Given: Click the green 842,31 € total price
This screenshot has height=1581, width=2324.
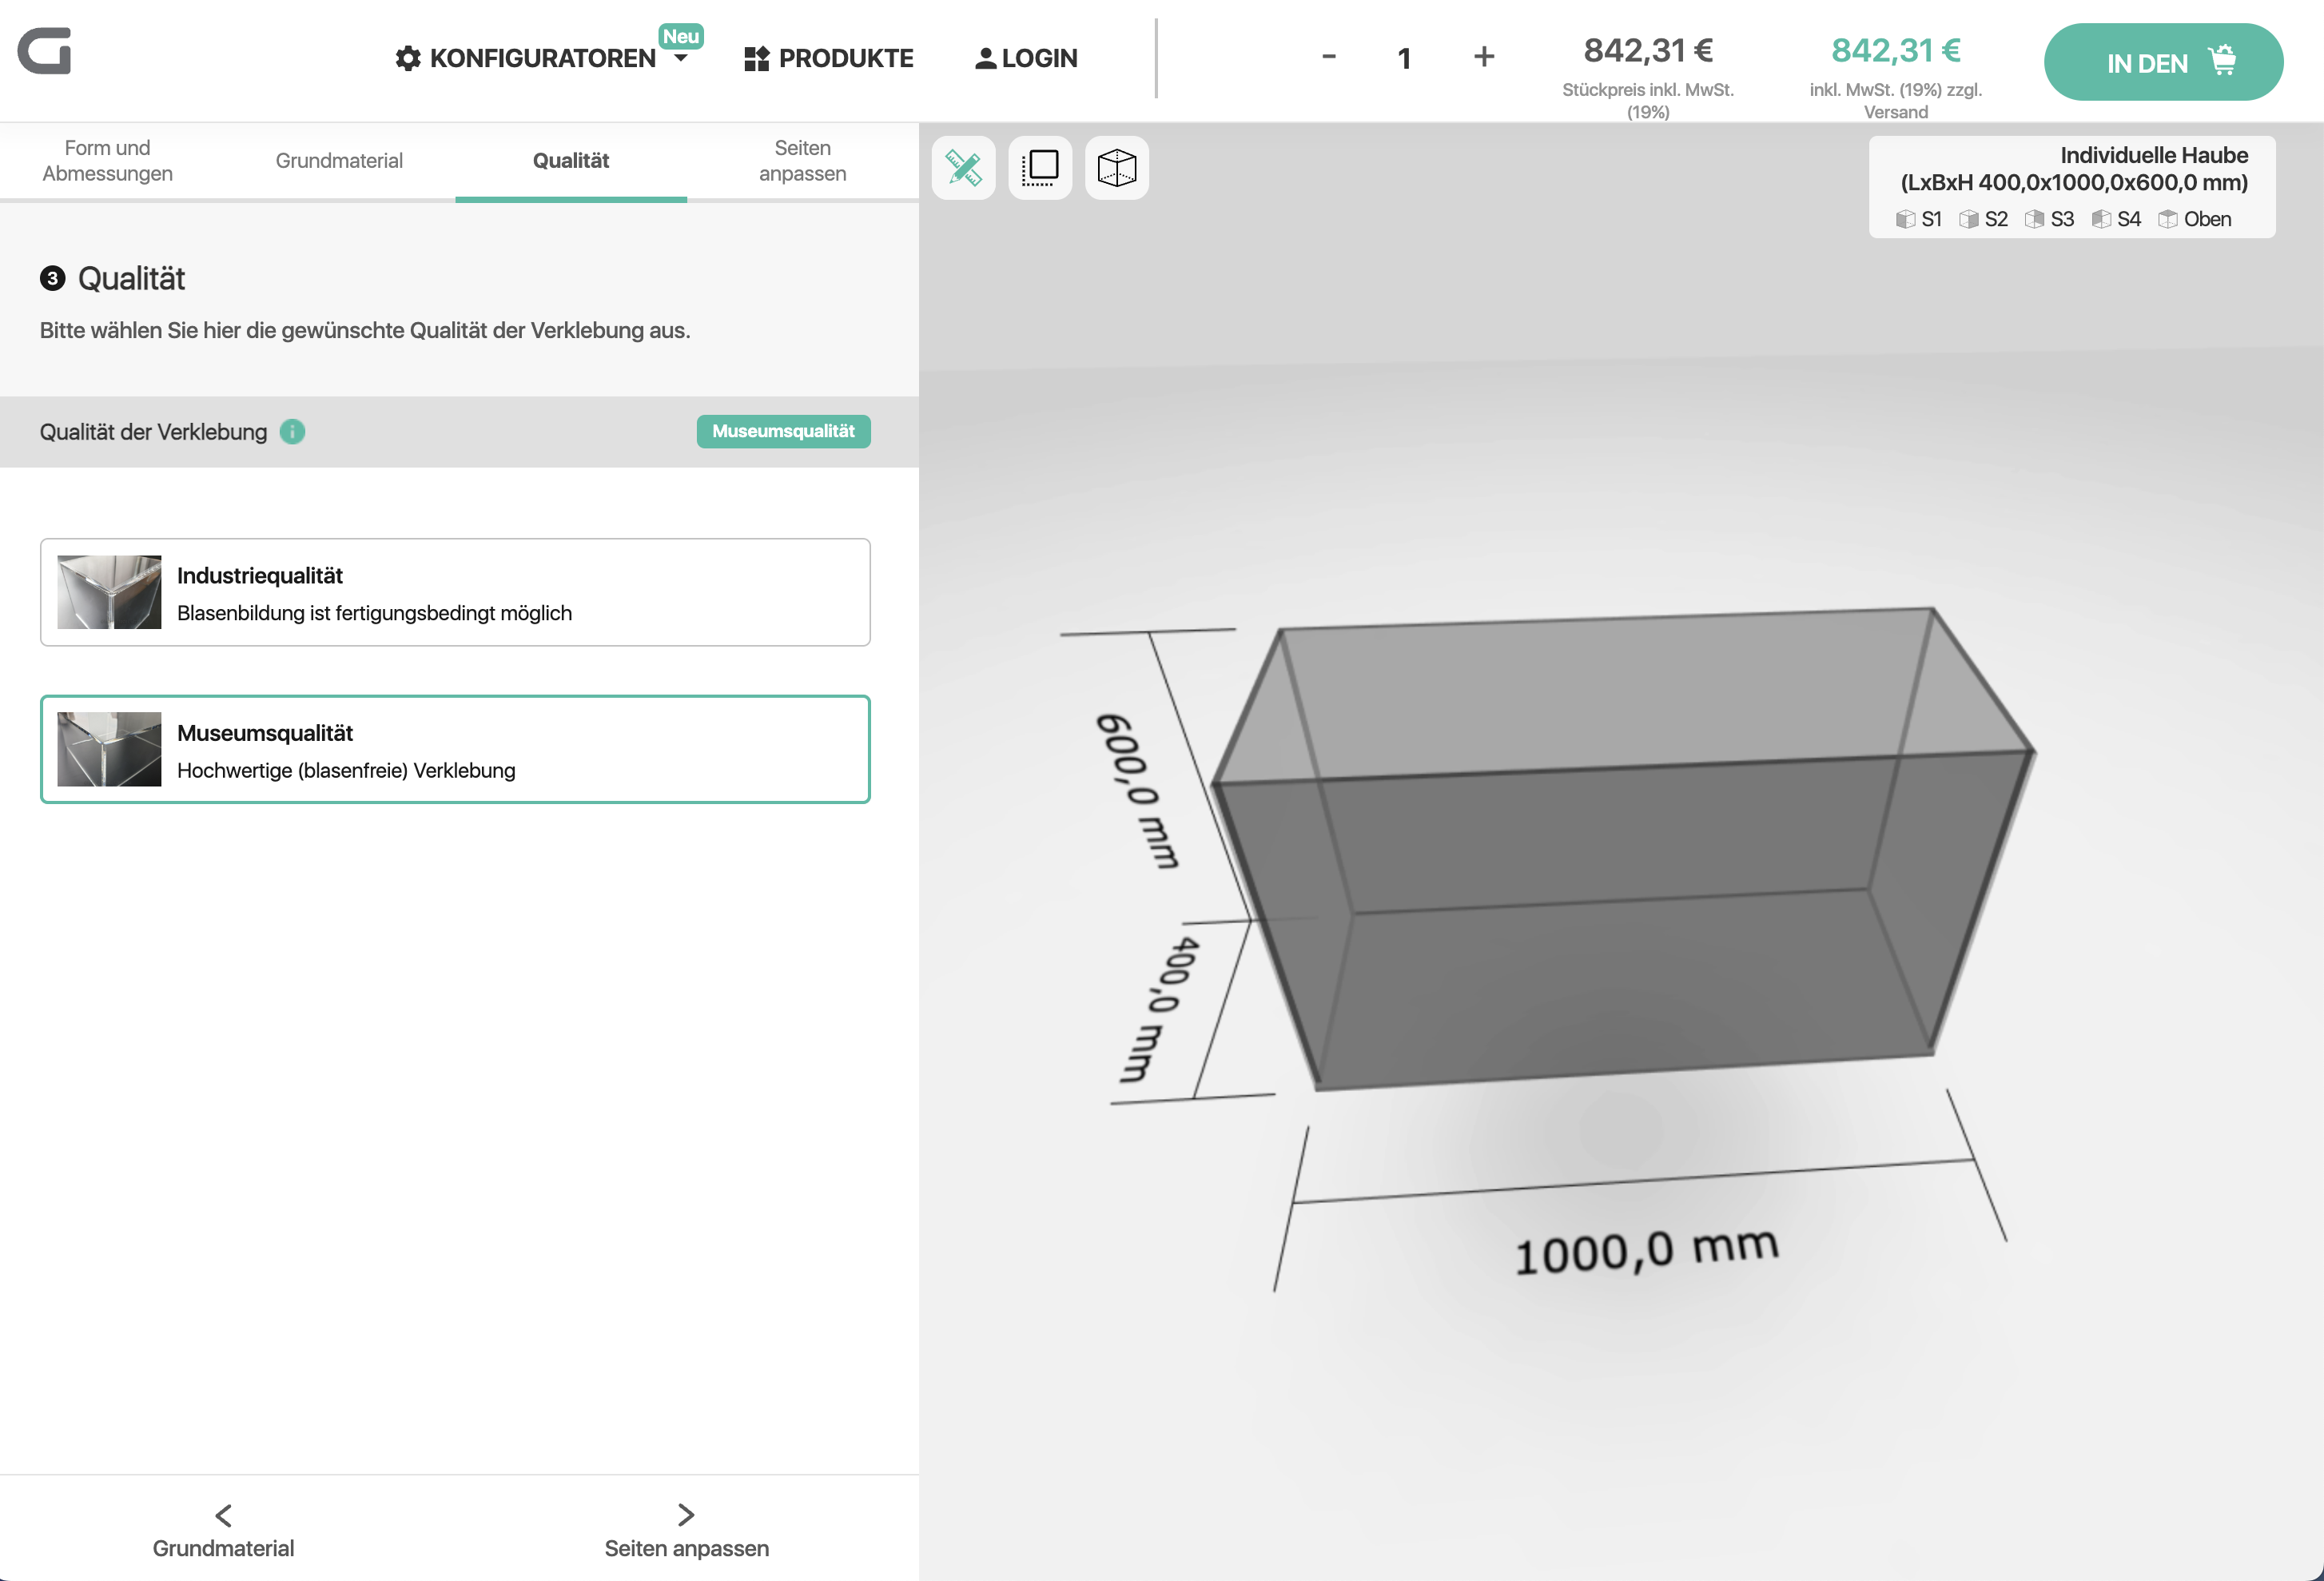Looking at the screenshot, I should 1895,50.
